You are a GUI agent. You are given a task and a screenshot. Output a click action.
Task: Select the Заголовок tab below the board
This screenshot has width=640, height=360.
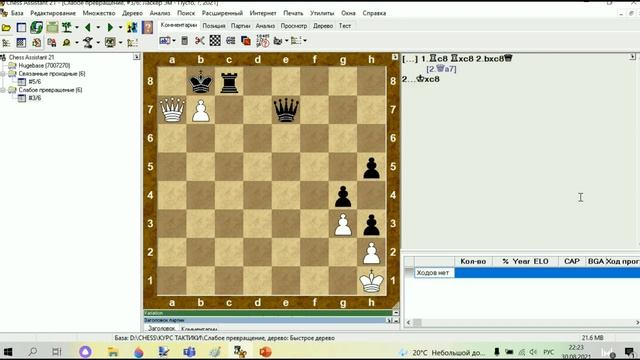point(161,328)
